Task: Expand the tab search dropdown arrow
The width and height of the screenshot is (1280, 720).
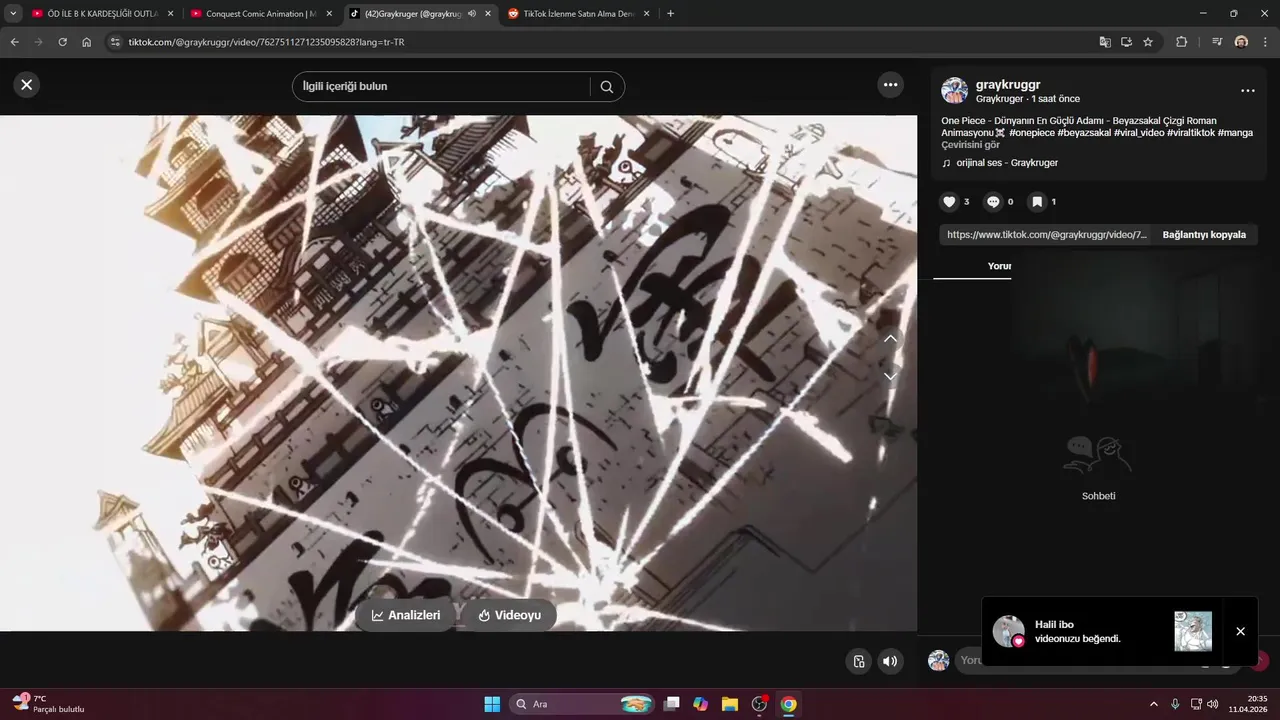Action: pyautogui.click(x=13, y=14)
